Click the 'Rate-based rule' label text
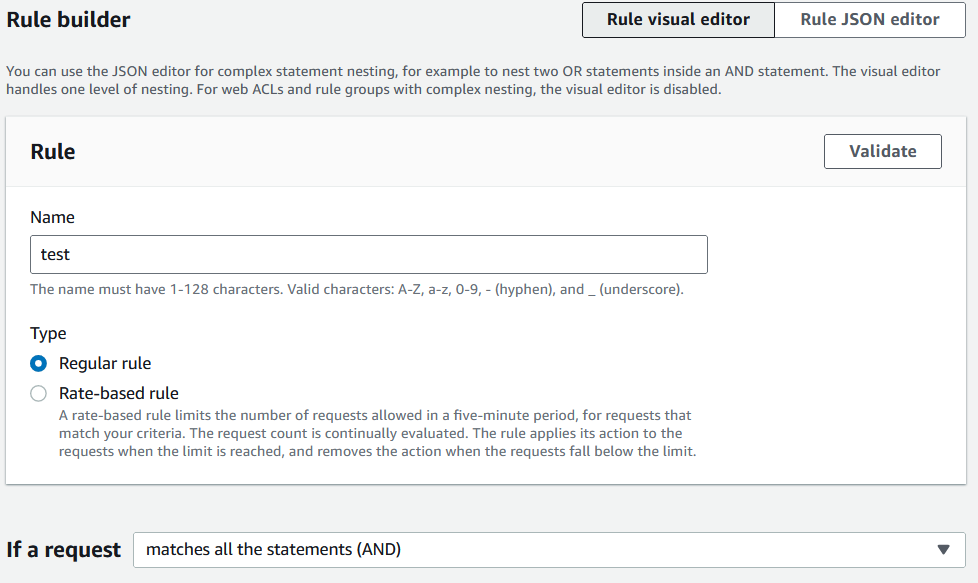Viewport: 978px width, 583px height. 119,393
